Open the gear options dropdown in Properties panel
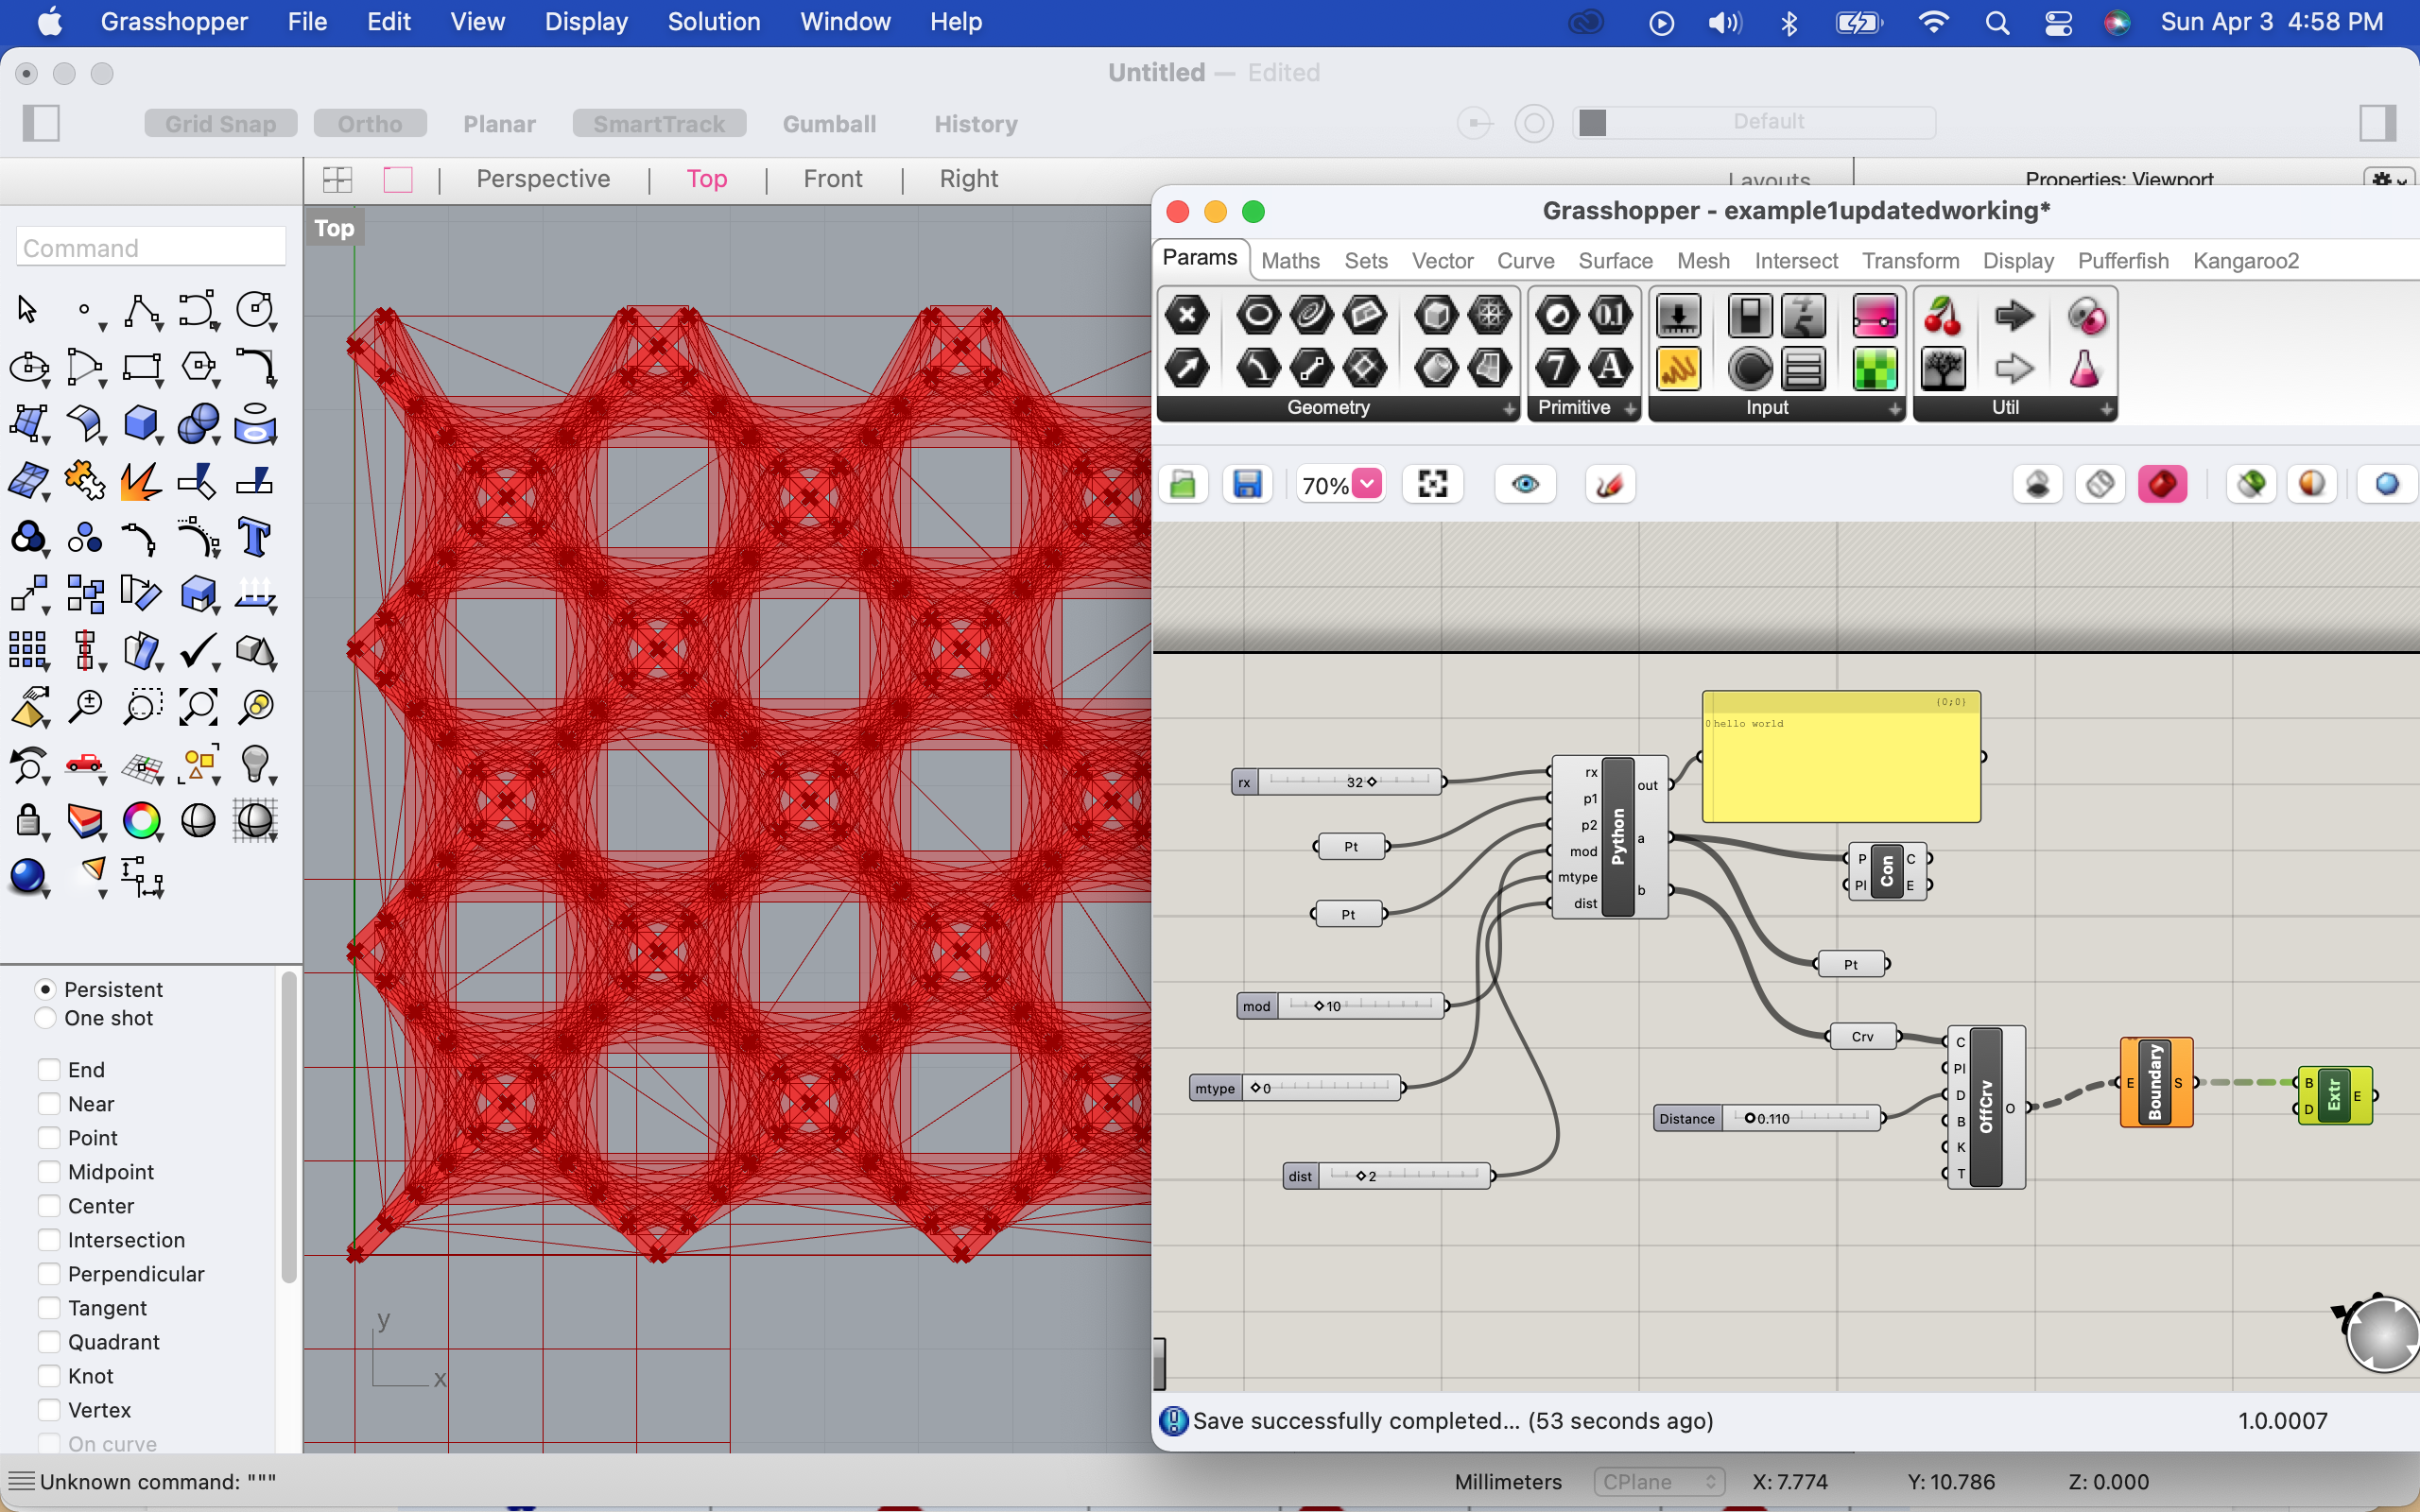Screen dimensions: 2420x1512 (2390, 180)
